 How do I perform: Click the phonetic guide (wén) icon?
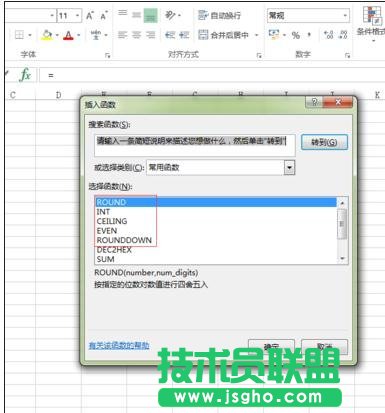96,35
